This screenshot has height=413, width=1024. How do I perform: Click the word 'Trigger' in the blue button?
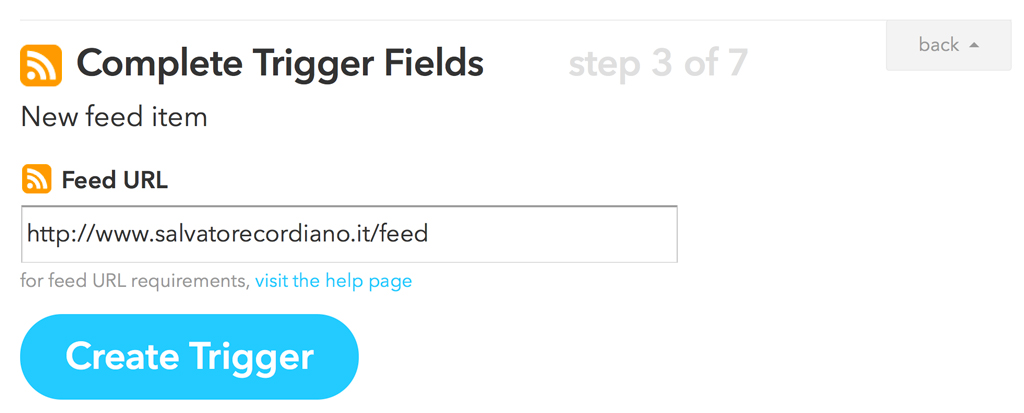(x=253, y=357)
